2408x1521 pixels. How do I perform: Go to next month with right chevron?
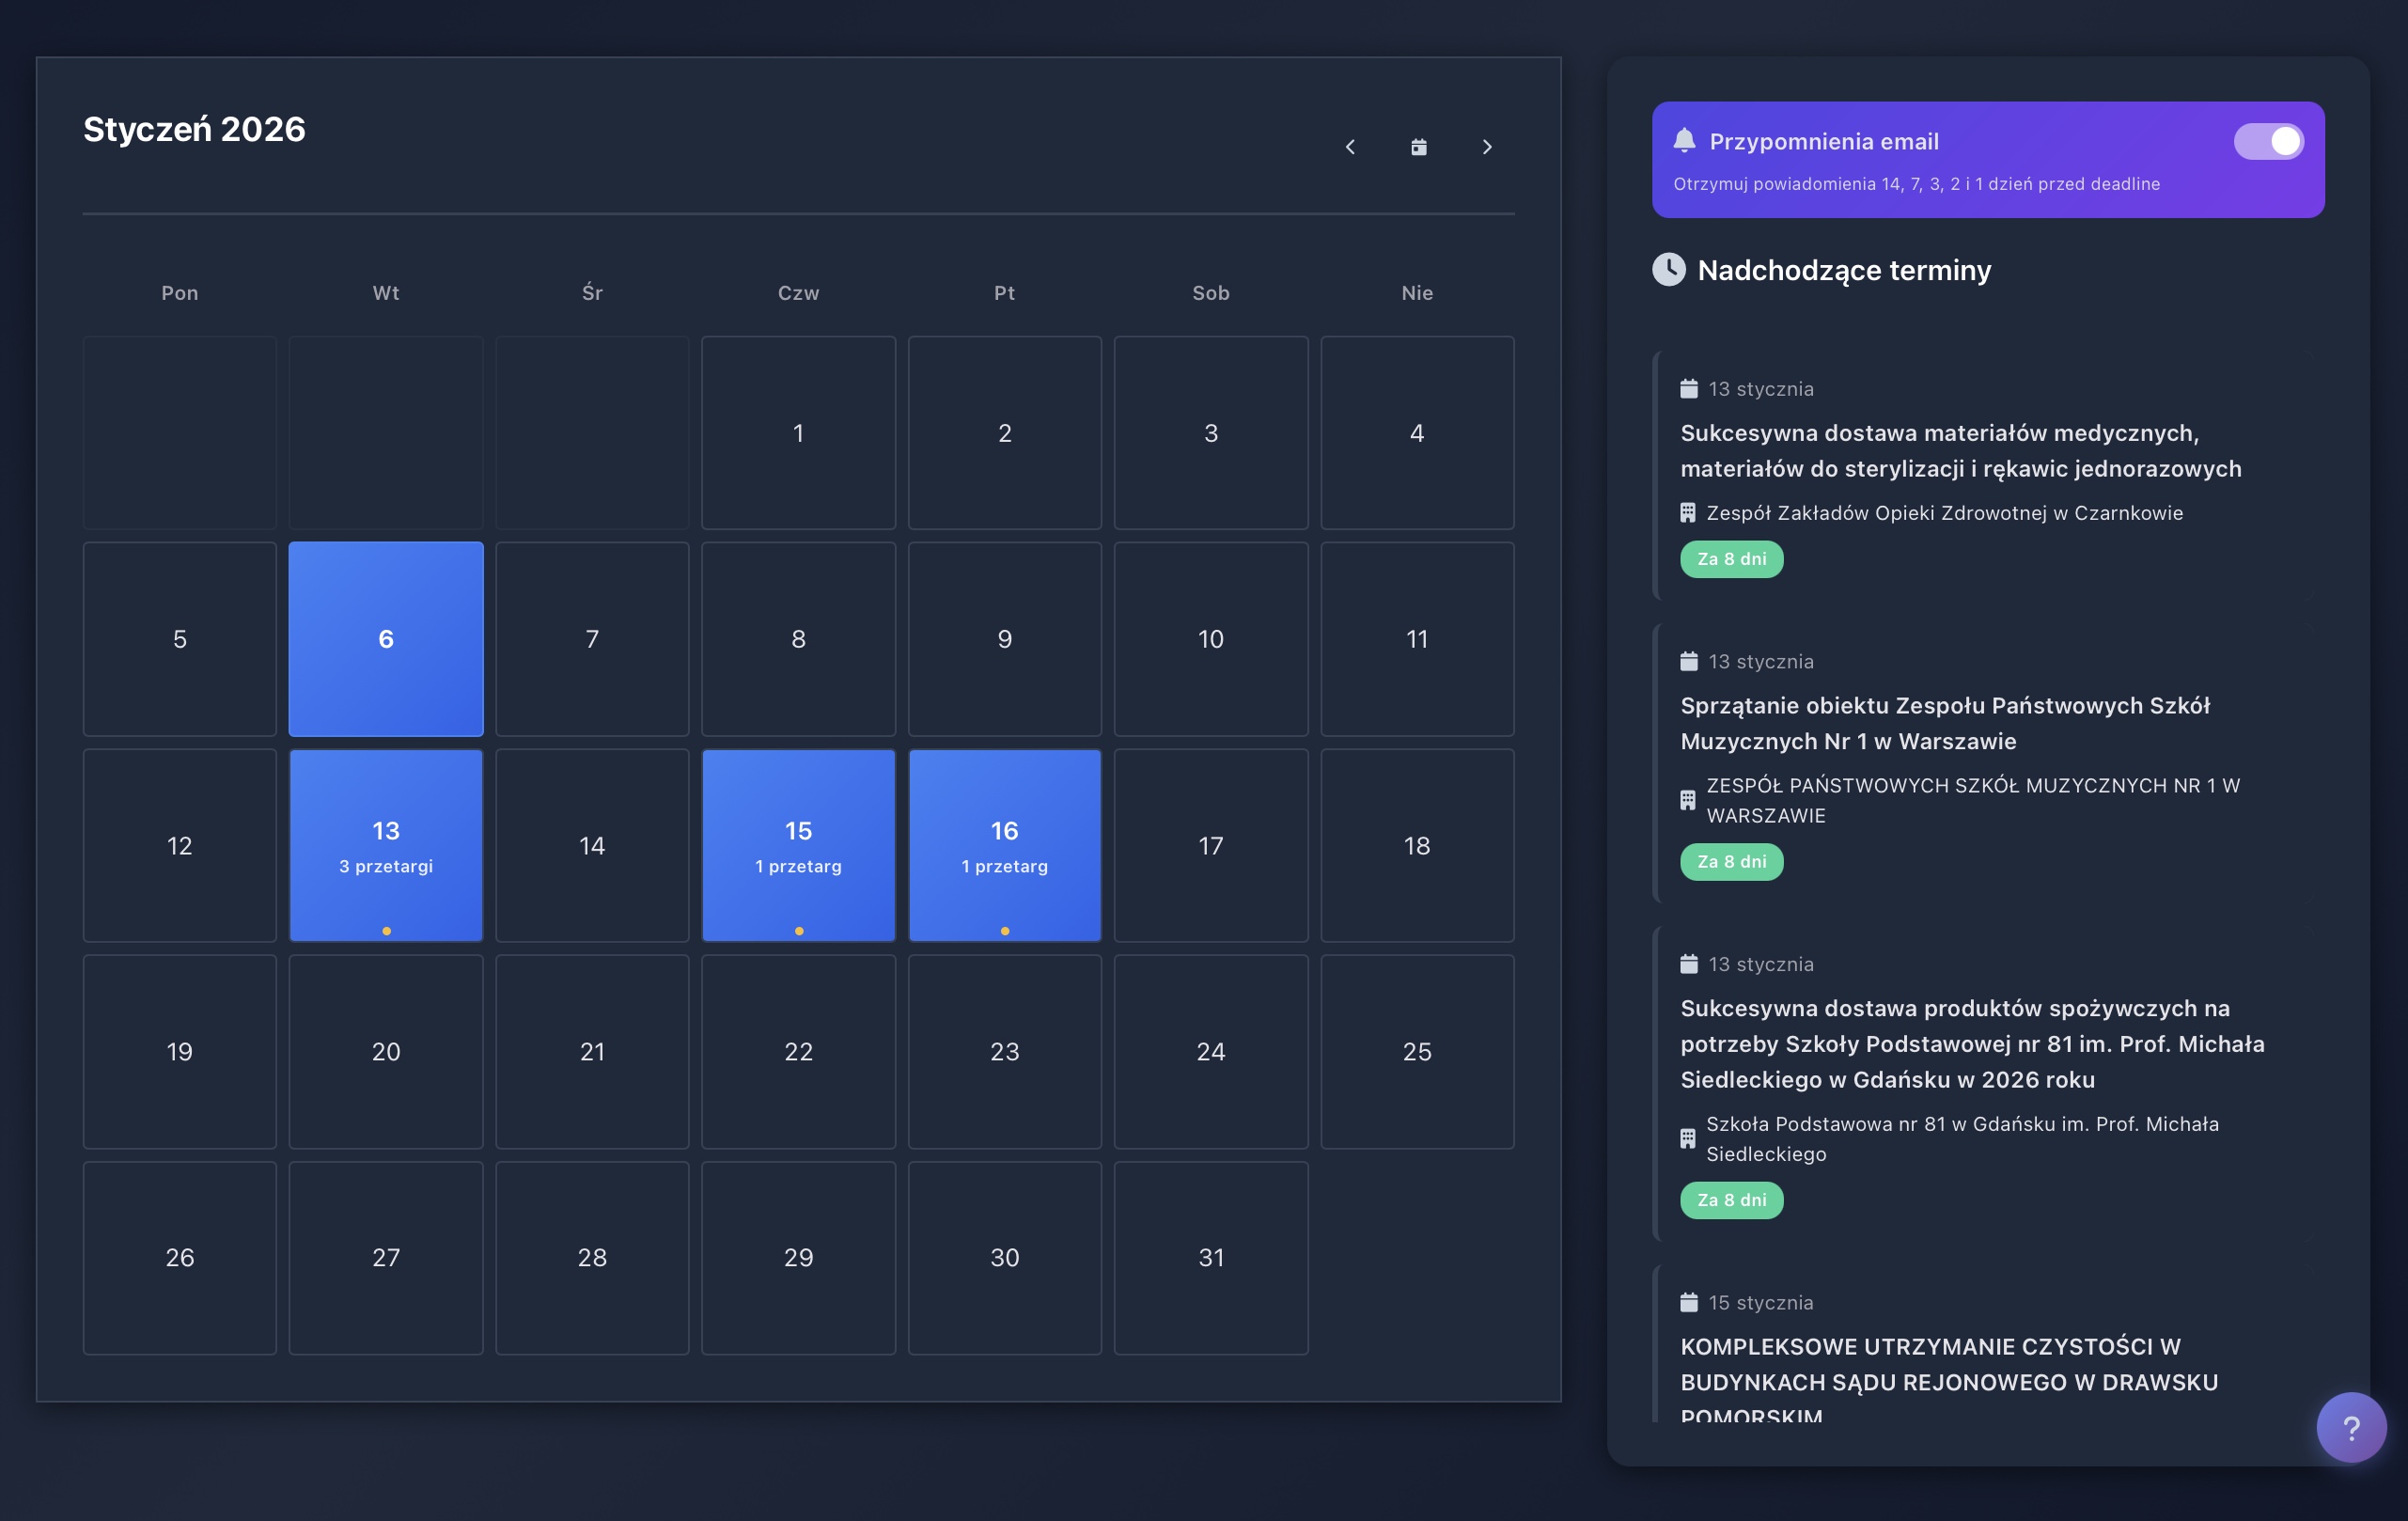pyautogui.click(x=1487, y=147)
